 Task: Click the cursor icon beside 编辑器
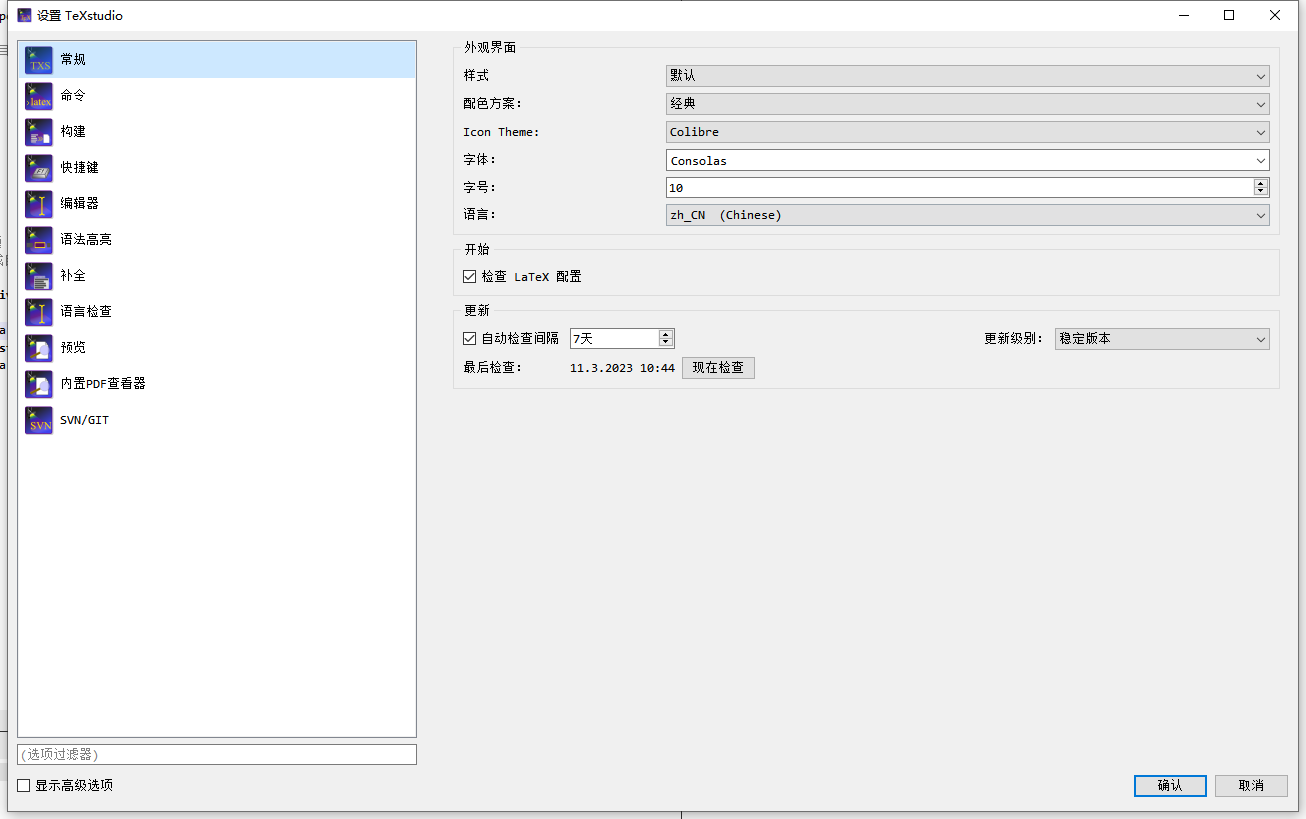point(39,203)
